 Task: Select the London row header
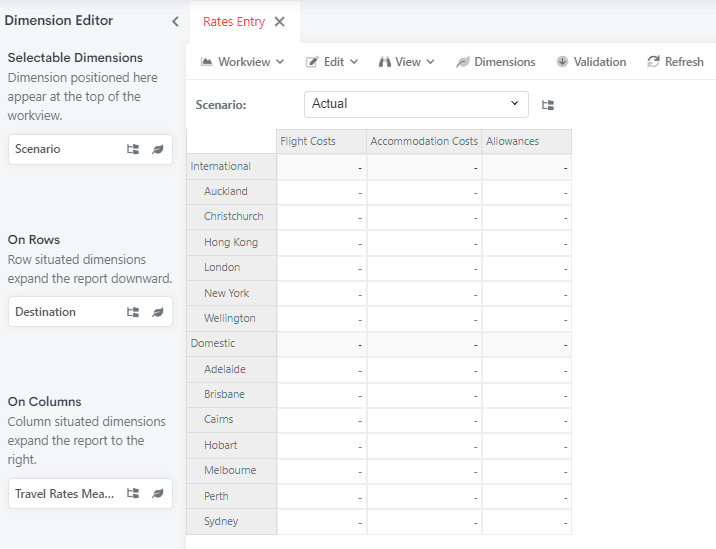click(232, 267)
